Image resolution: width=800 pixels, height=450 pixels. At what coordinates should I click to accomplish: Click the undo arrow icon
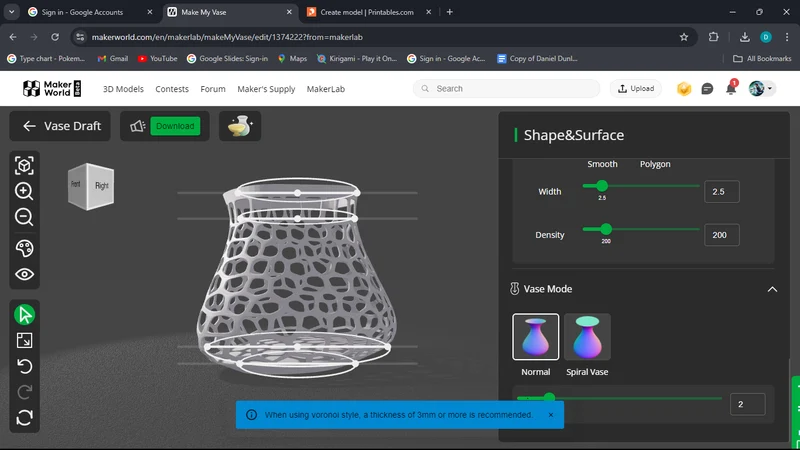coord(24,366)
